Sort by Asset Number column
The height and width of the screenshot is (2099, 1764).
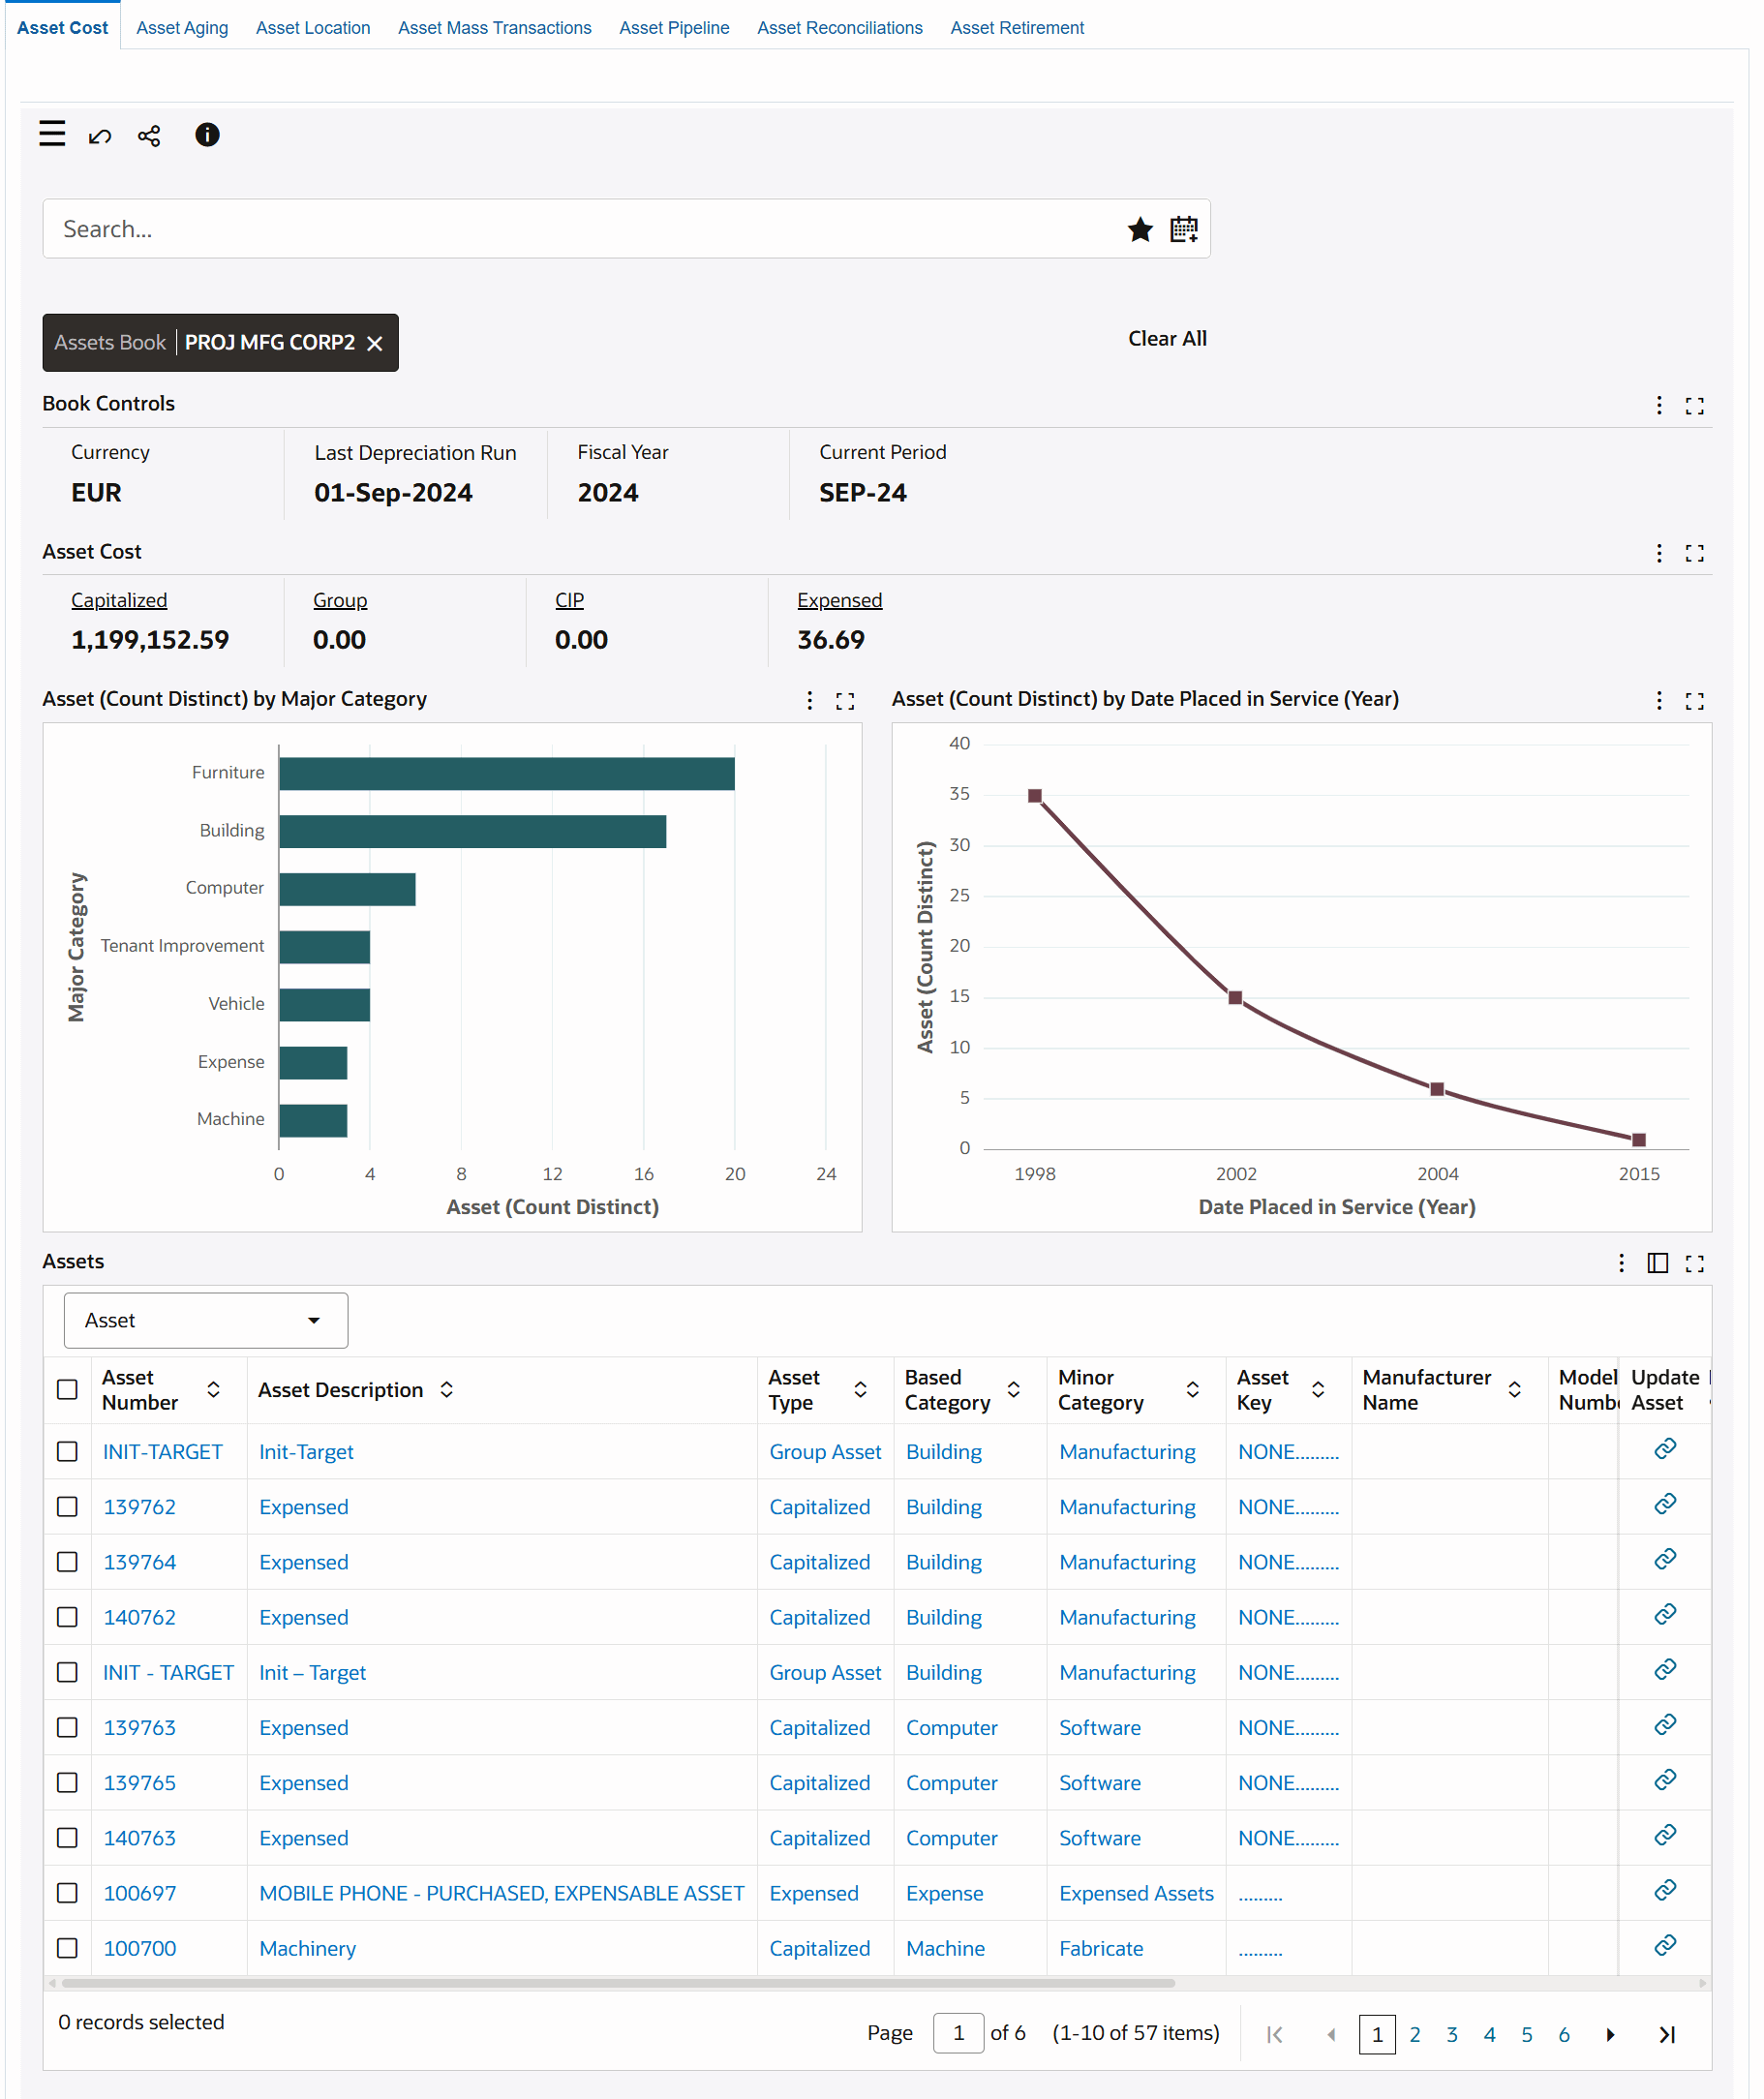pos(213,1389)
